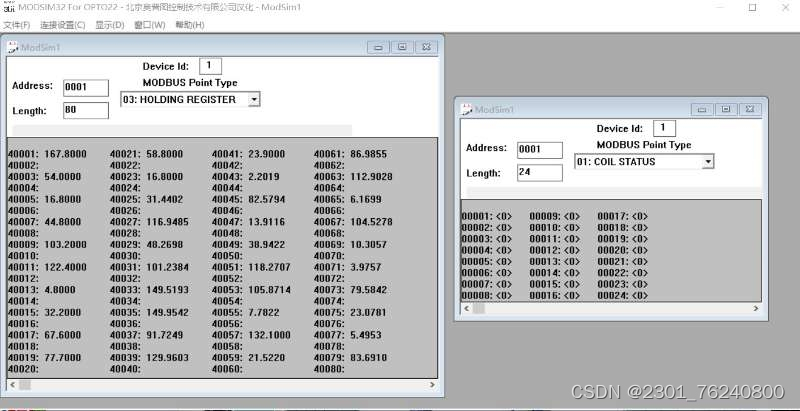Close the coil status ModSim1 window
800x411 pixels.
pos(749,109)
